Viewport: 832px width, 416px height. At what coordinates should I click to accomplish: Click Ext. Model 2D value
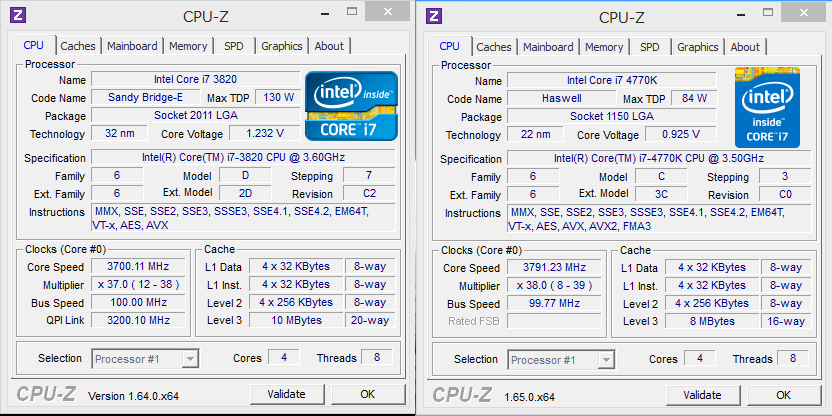[x=245, y=193]
